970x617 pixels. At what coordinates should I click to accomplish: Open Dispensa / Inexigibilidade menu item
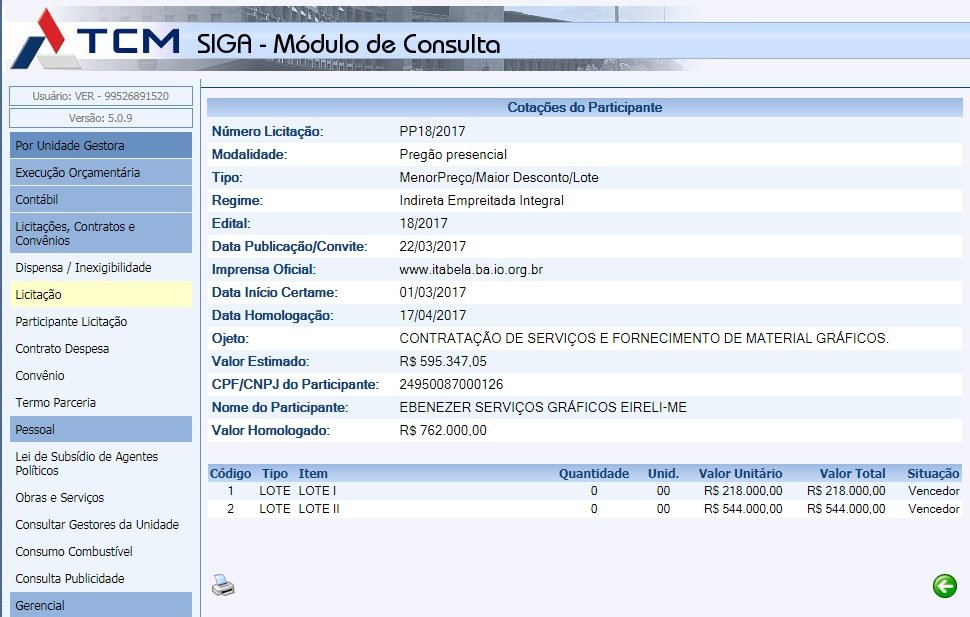(x=83, y=268)
